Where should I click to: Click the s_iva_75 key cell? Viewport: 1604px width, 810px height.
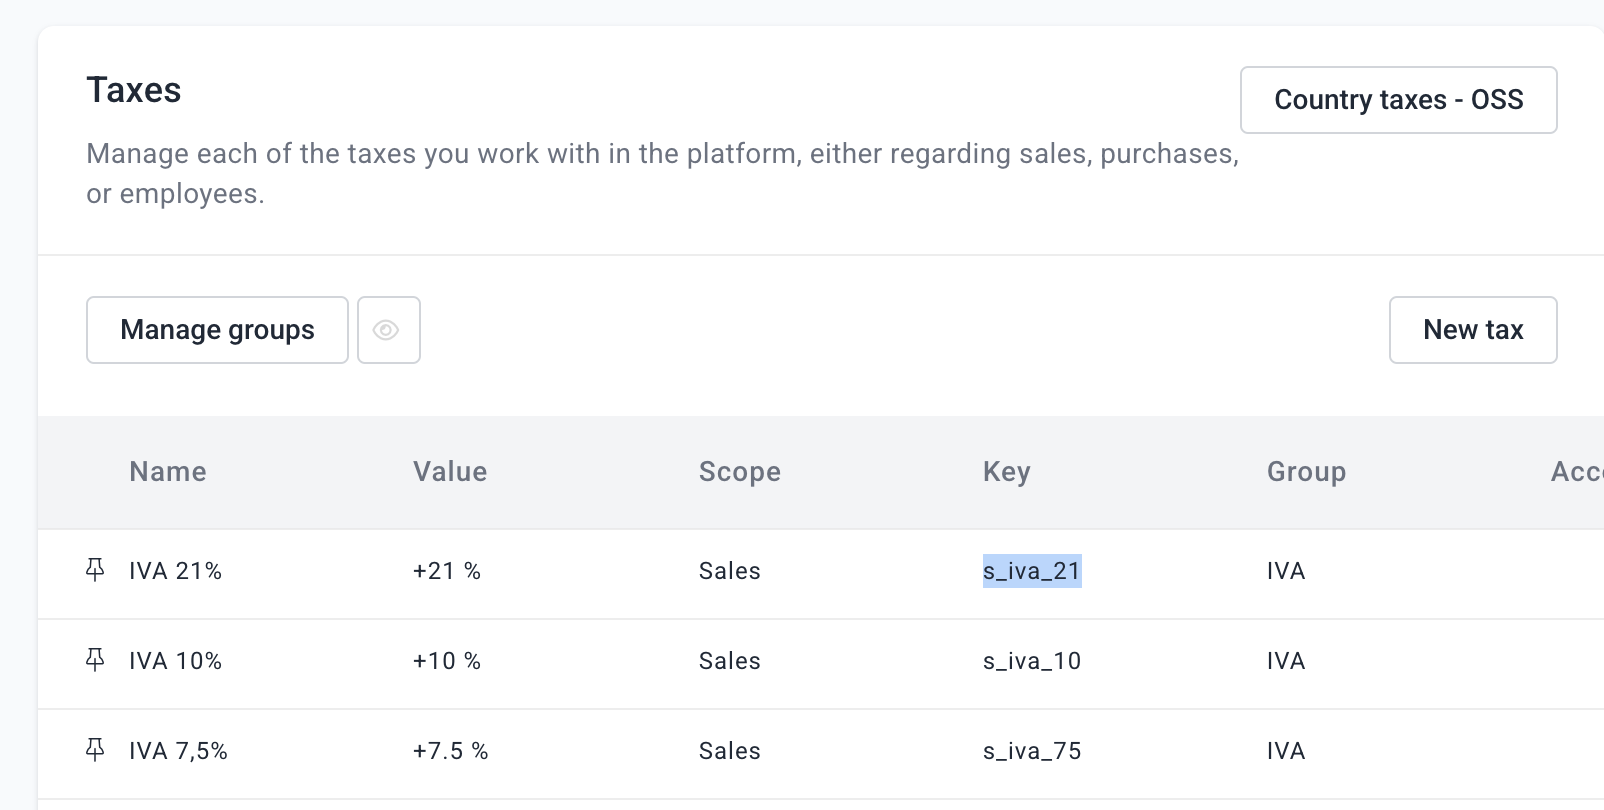pyautogui.click(x=1032, y=751)
